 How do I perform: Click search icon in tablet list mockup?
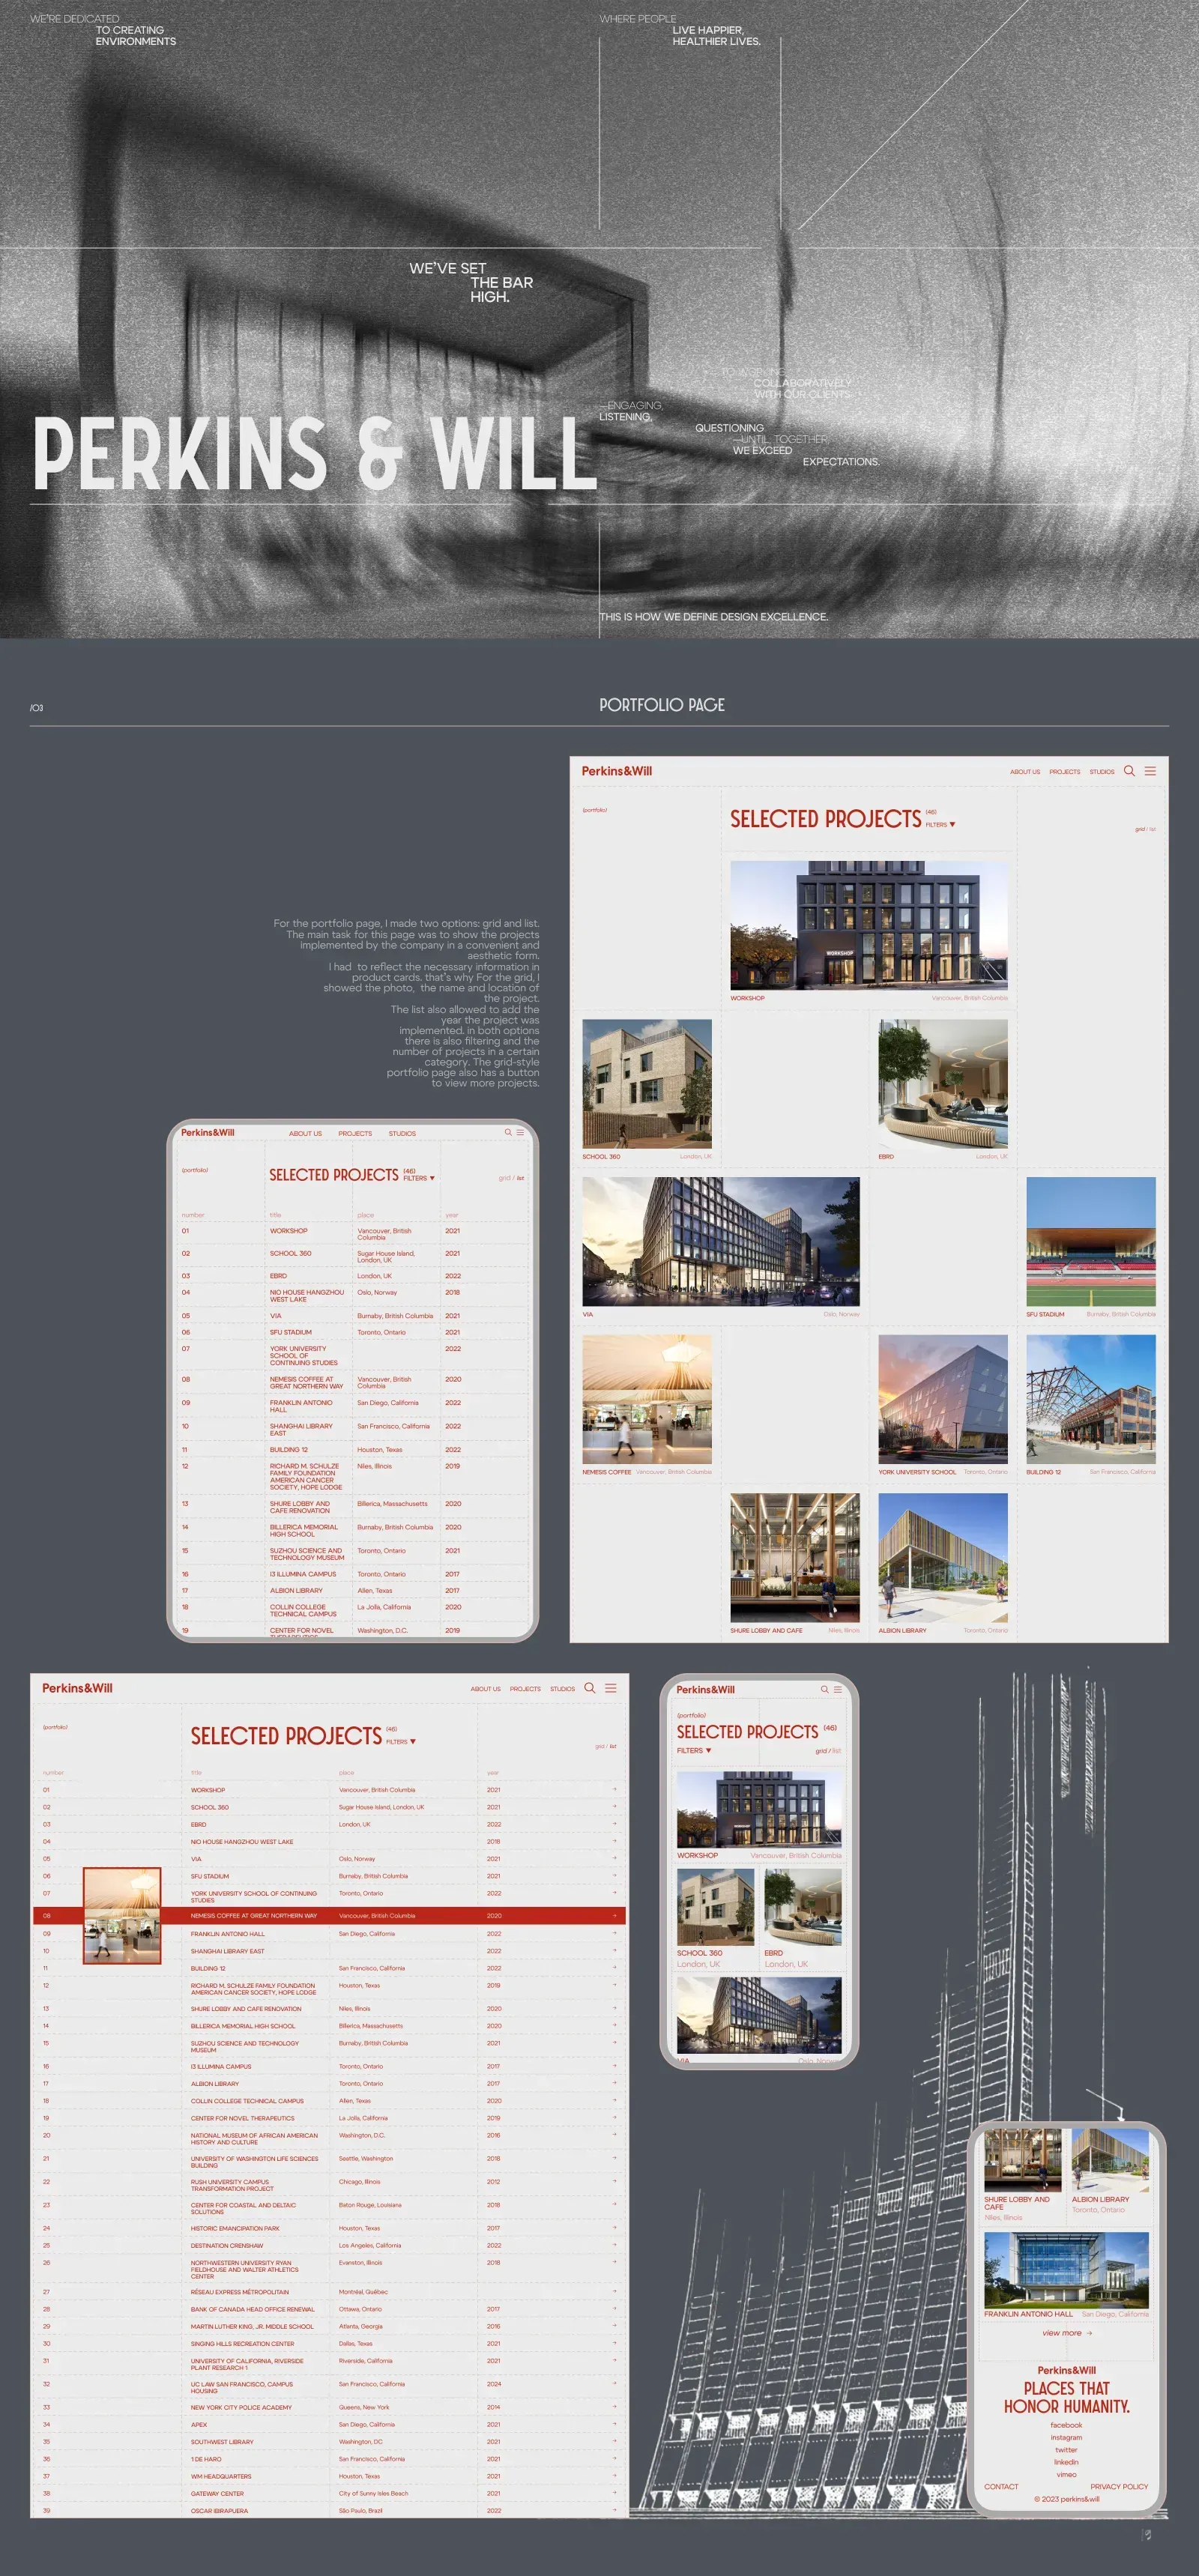pos(508,1132)
